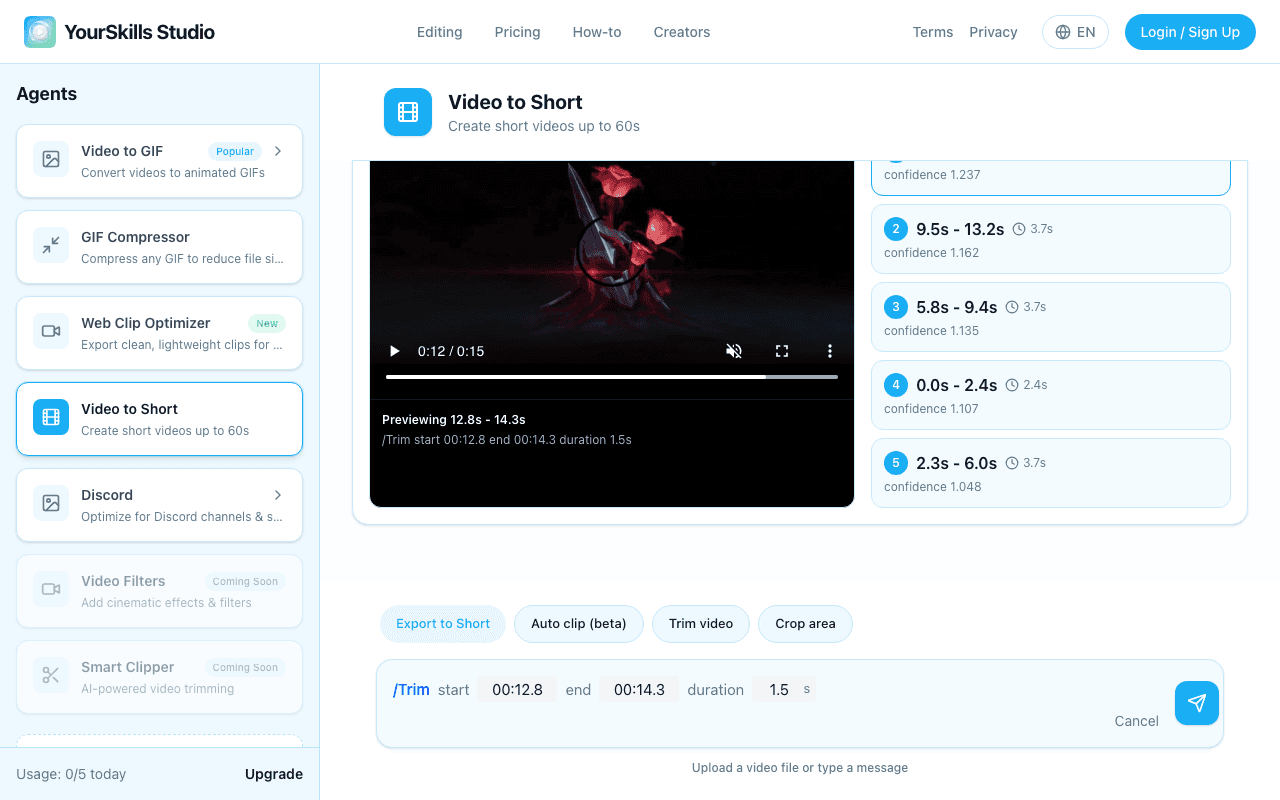Click the Smart Clipper scissors icon
This screenshot has width=1280, height=800.
[51, 675]
